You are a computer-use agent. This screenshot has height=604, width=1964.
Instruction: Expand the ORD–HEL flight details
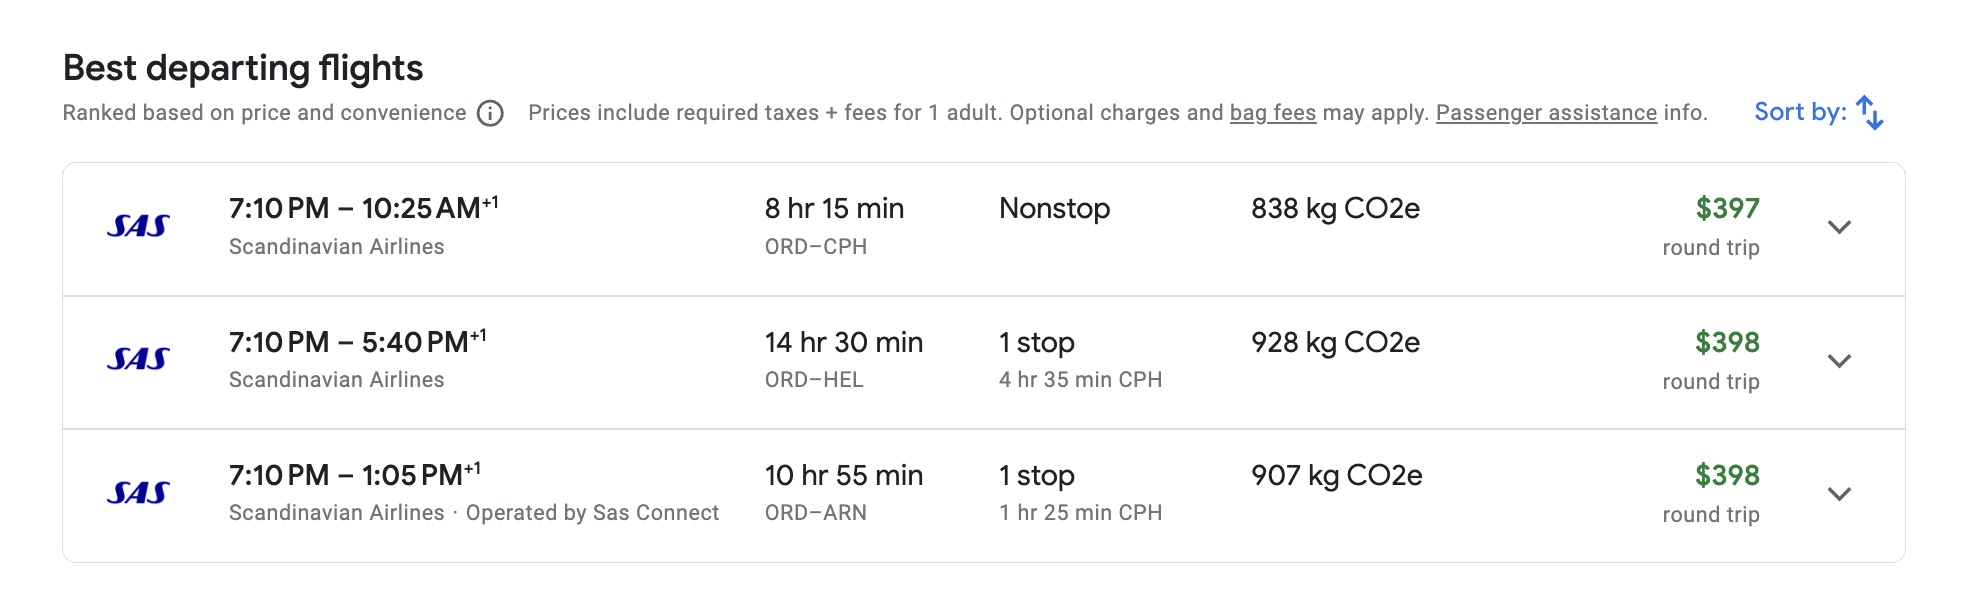pyautogui.click(x=1839, y=361)
